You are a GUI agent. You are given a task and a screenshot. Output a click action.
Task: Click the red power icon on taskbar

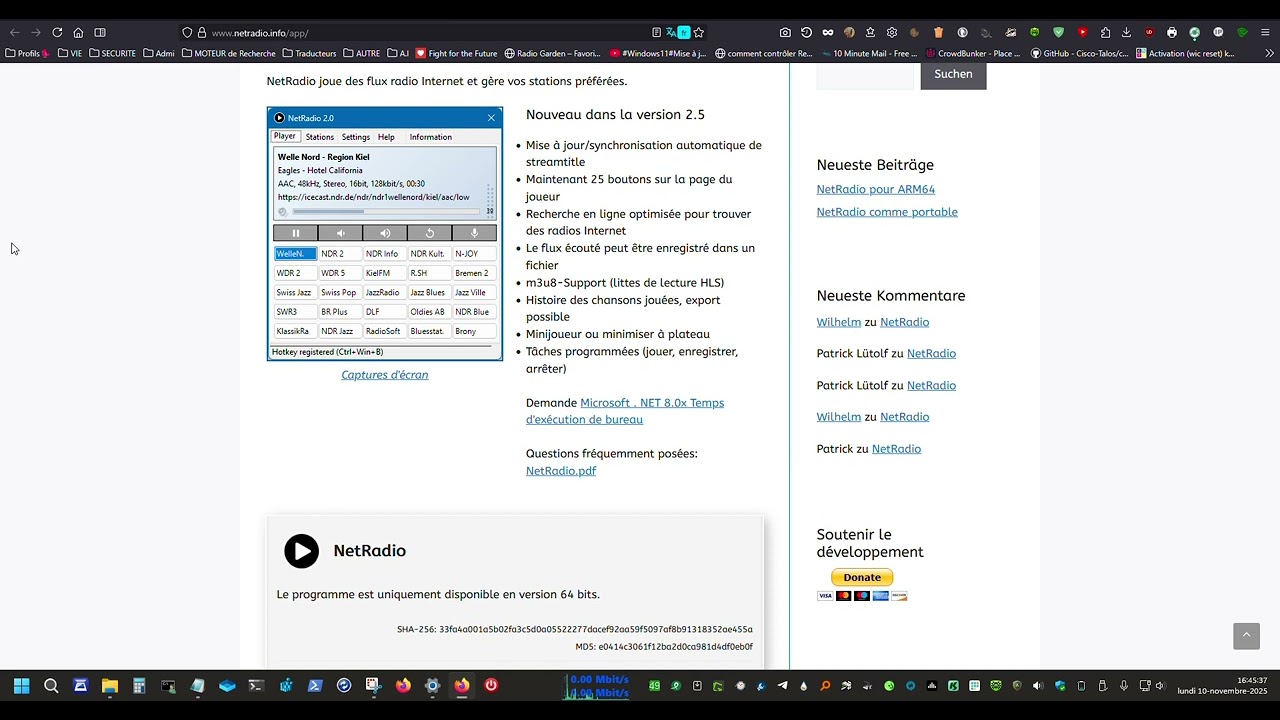[x=491, y=686]
